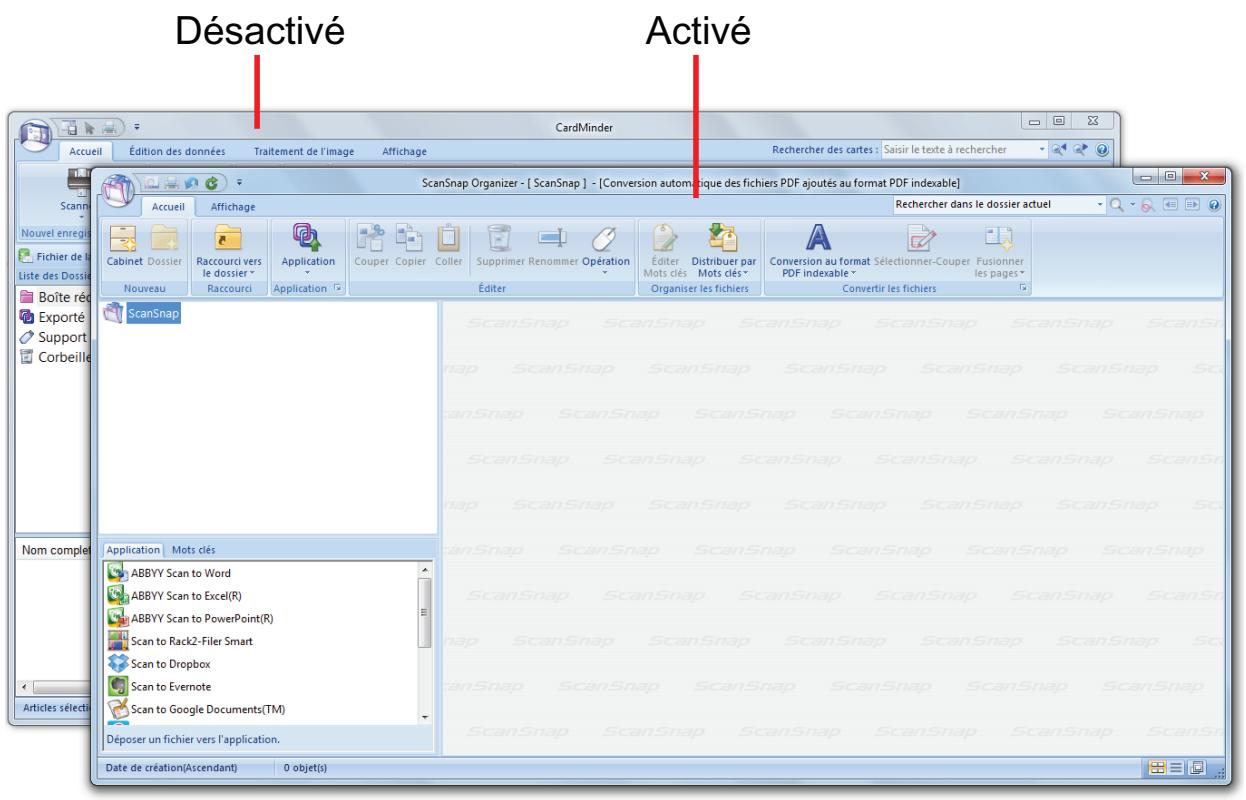Click green refresh icon in Organizer toolbar
This screenshot has height=800, width=1246.
point(211,184)
